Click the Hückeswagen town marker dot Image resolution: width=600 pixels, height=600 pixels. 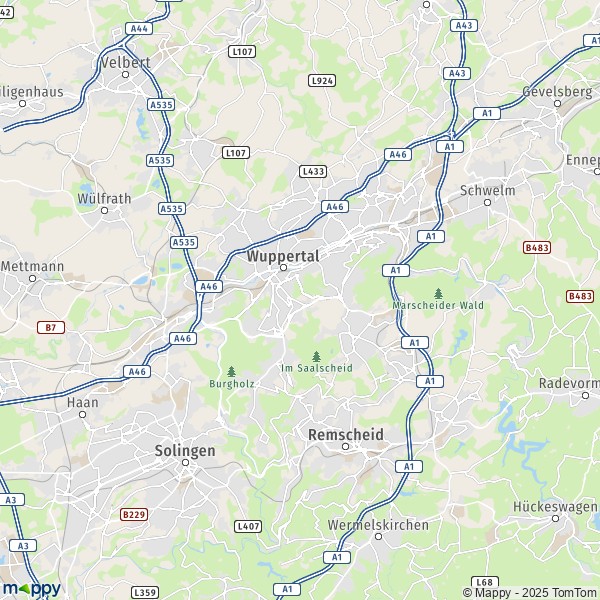(556, 518)
